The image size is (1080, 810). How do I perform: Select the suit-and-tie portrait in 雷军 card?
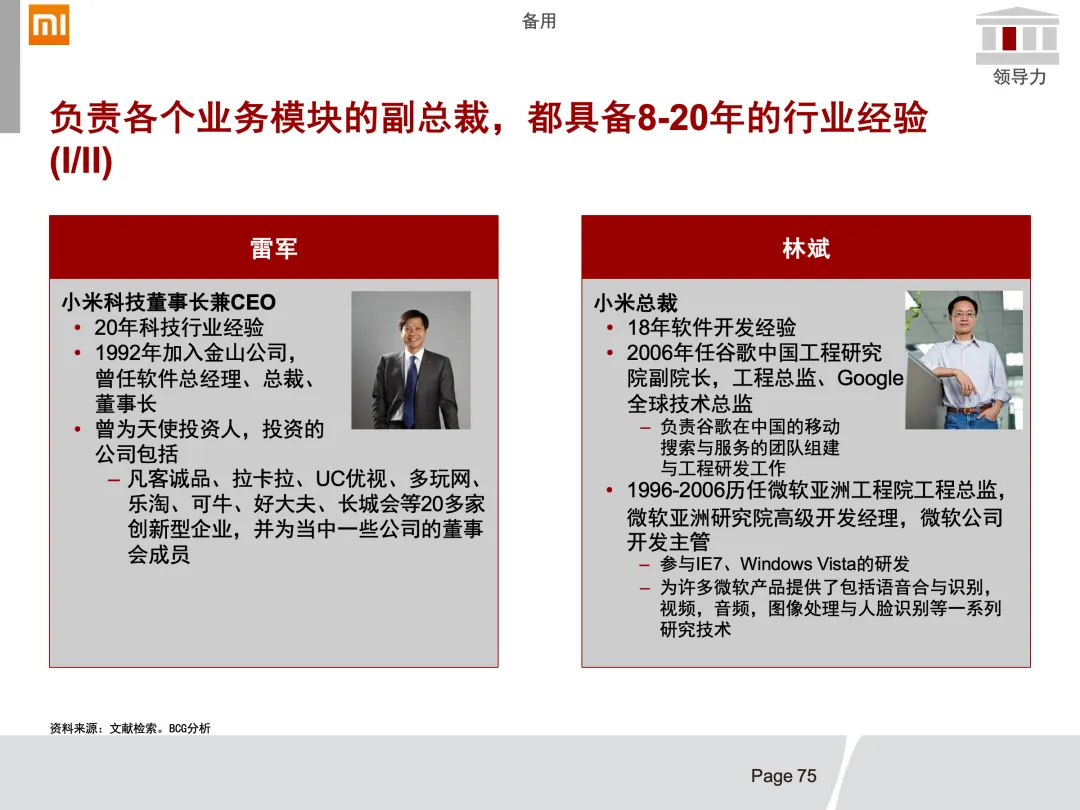pyautogui.click(x=411, y=360)
